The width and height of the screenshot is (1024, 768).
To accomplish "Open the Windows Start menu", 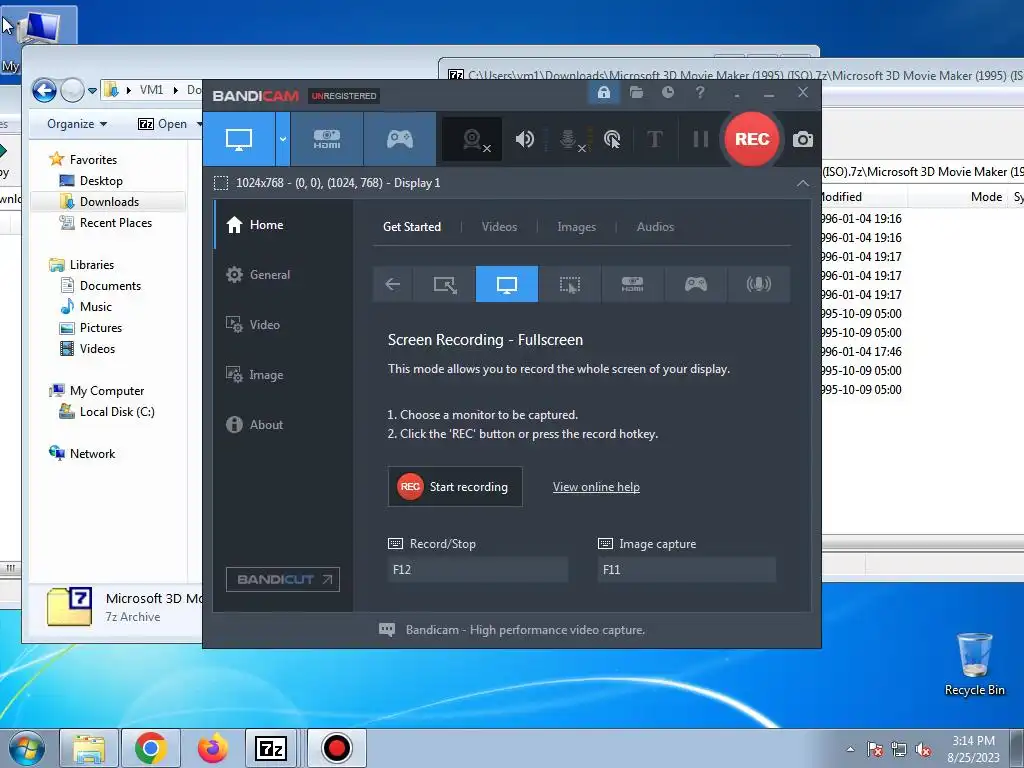I will 27,748.
